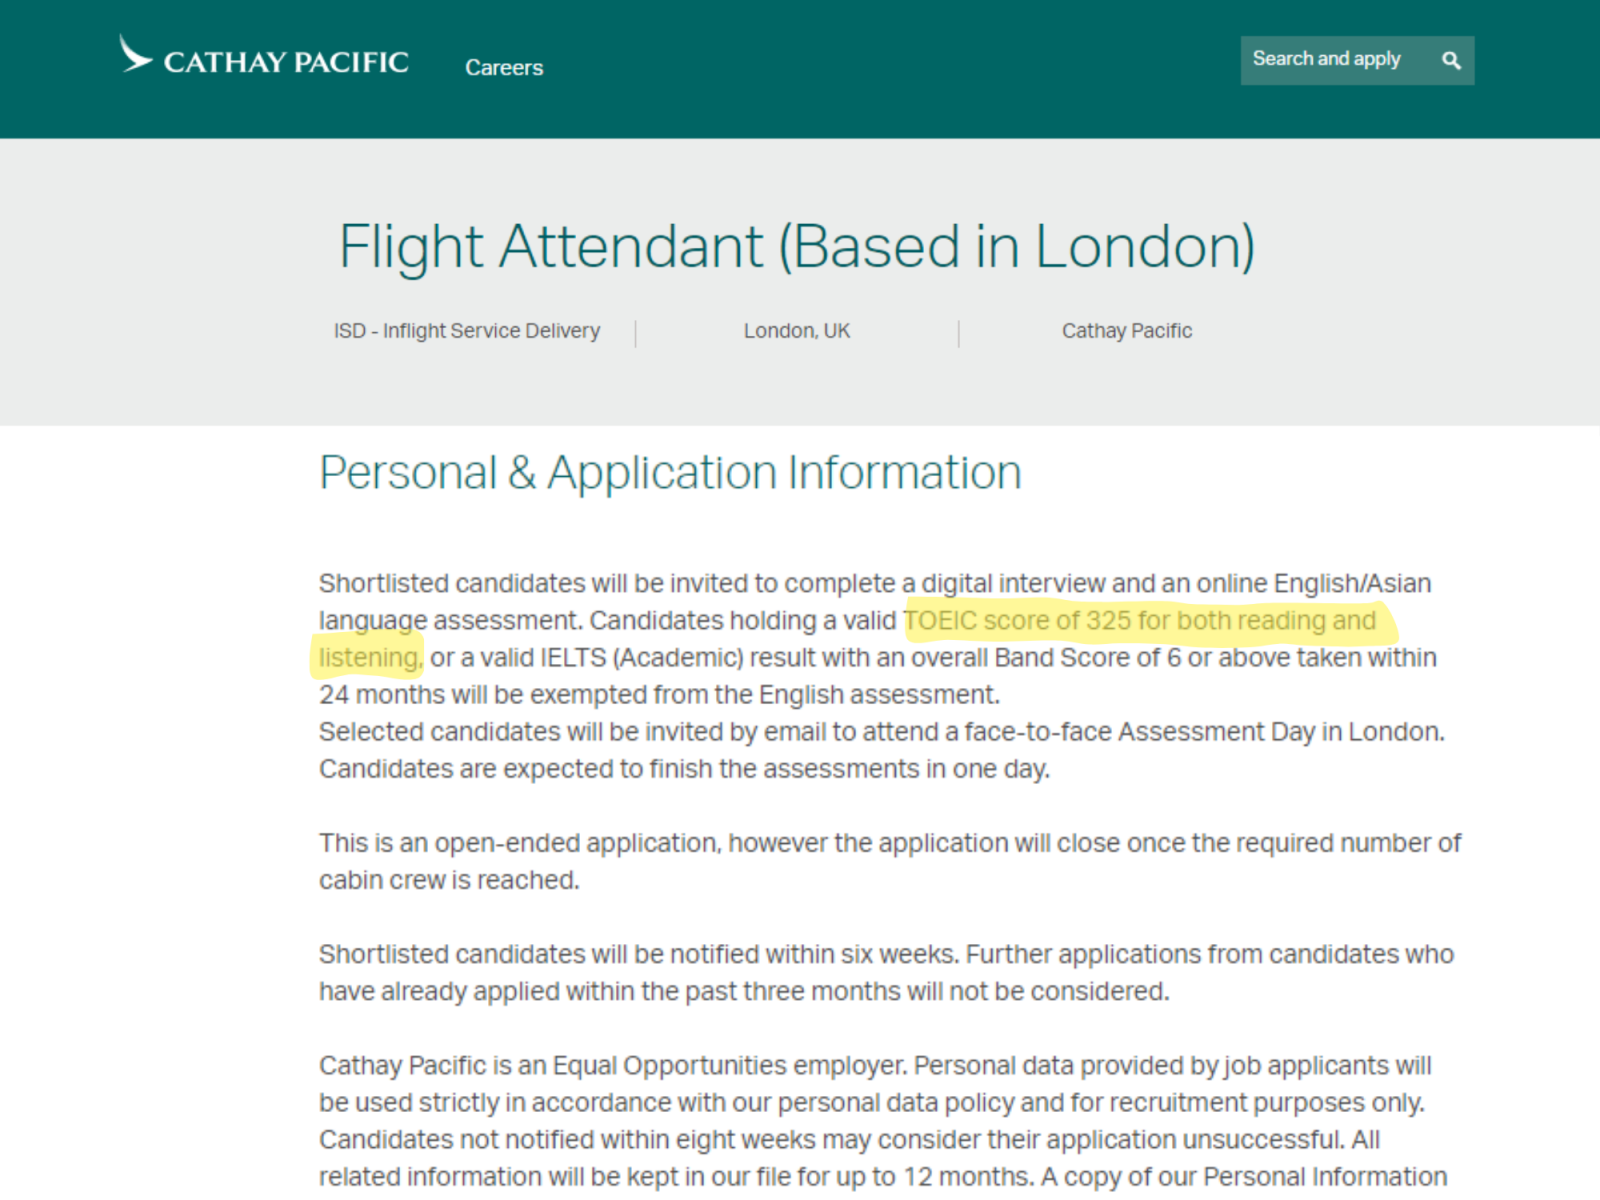Click highlighted TOEIC score of 325 text
The height and width of the screenshot is (1200, 1600).
point(1140,621)
